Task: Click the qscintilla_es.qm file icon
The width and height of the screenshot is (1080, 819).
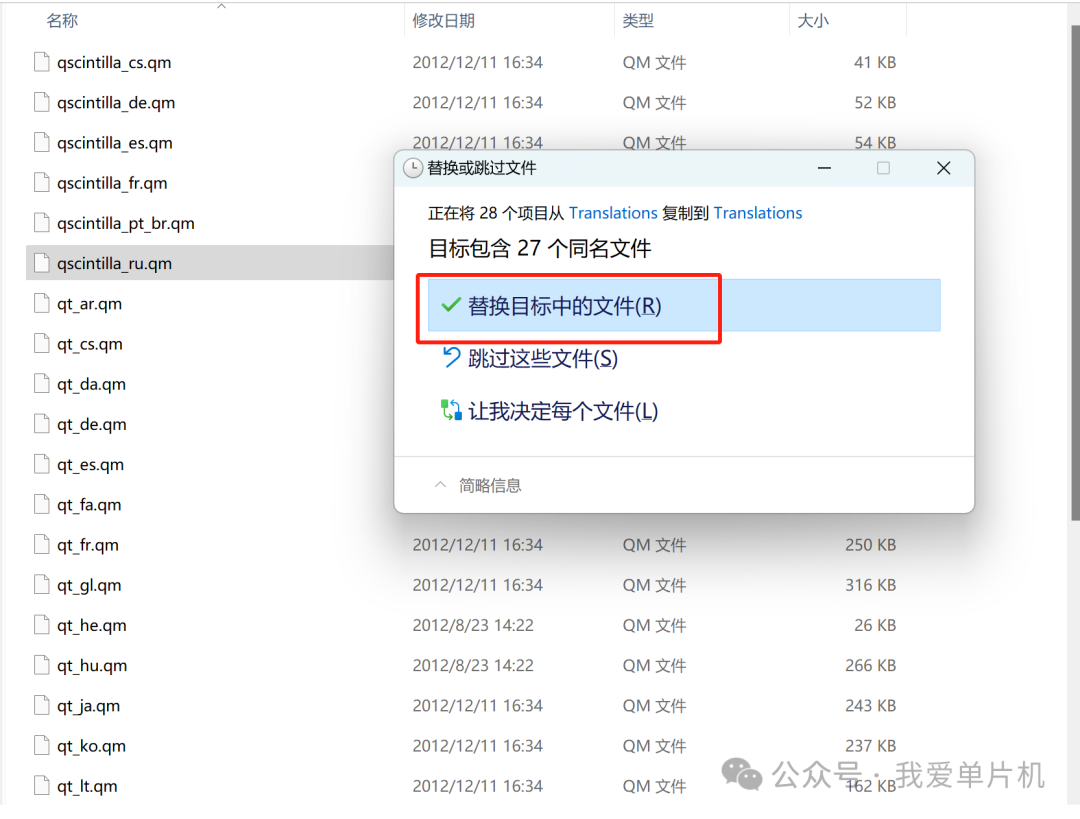Action: pos(42,143)
